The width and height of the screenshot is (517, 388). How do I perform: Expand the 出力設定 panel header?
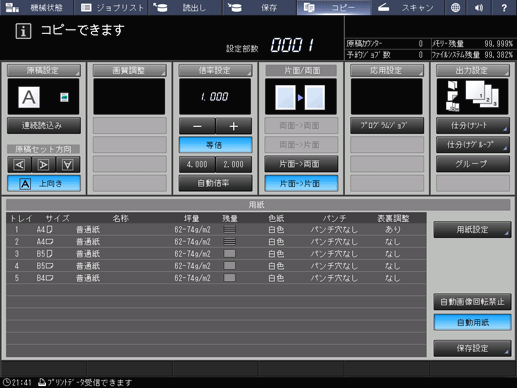pos(472,70)
